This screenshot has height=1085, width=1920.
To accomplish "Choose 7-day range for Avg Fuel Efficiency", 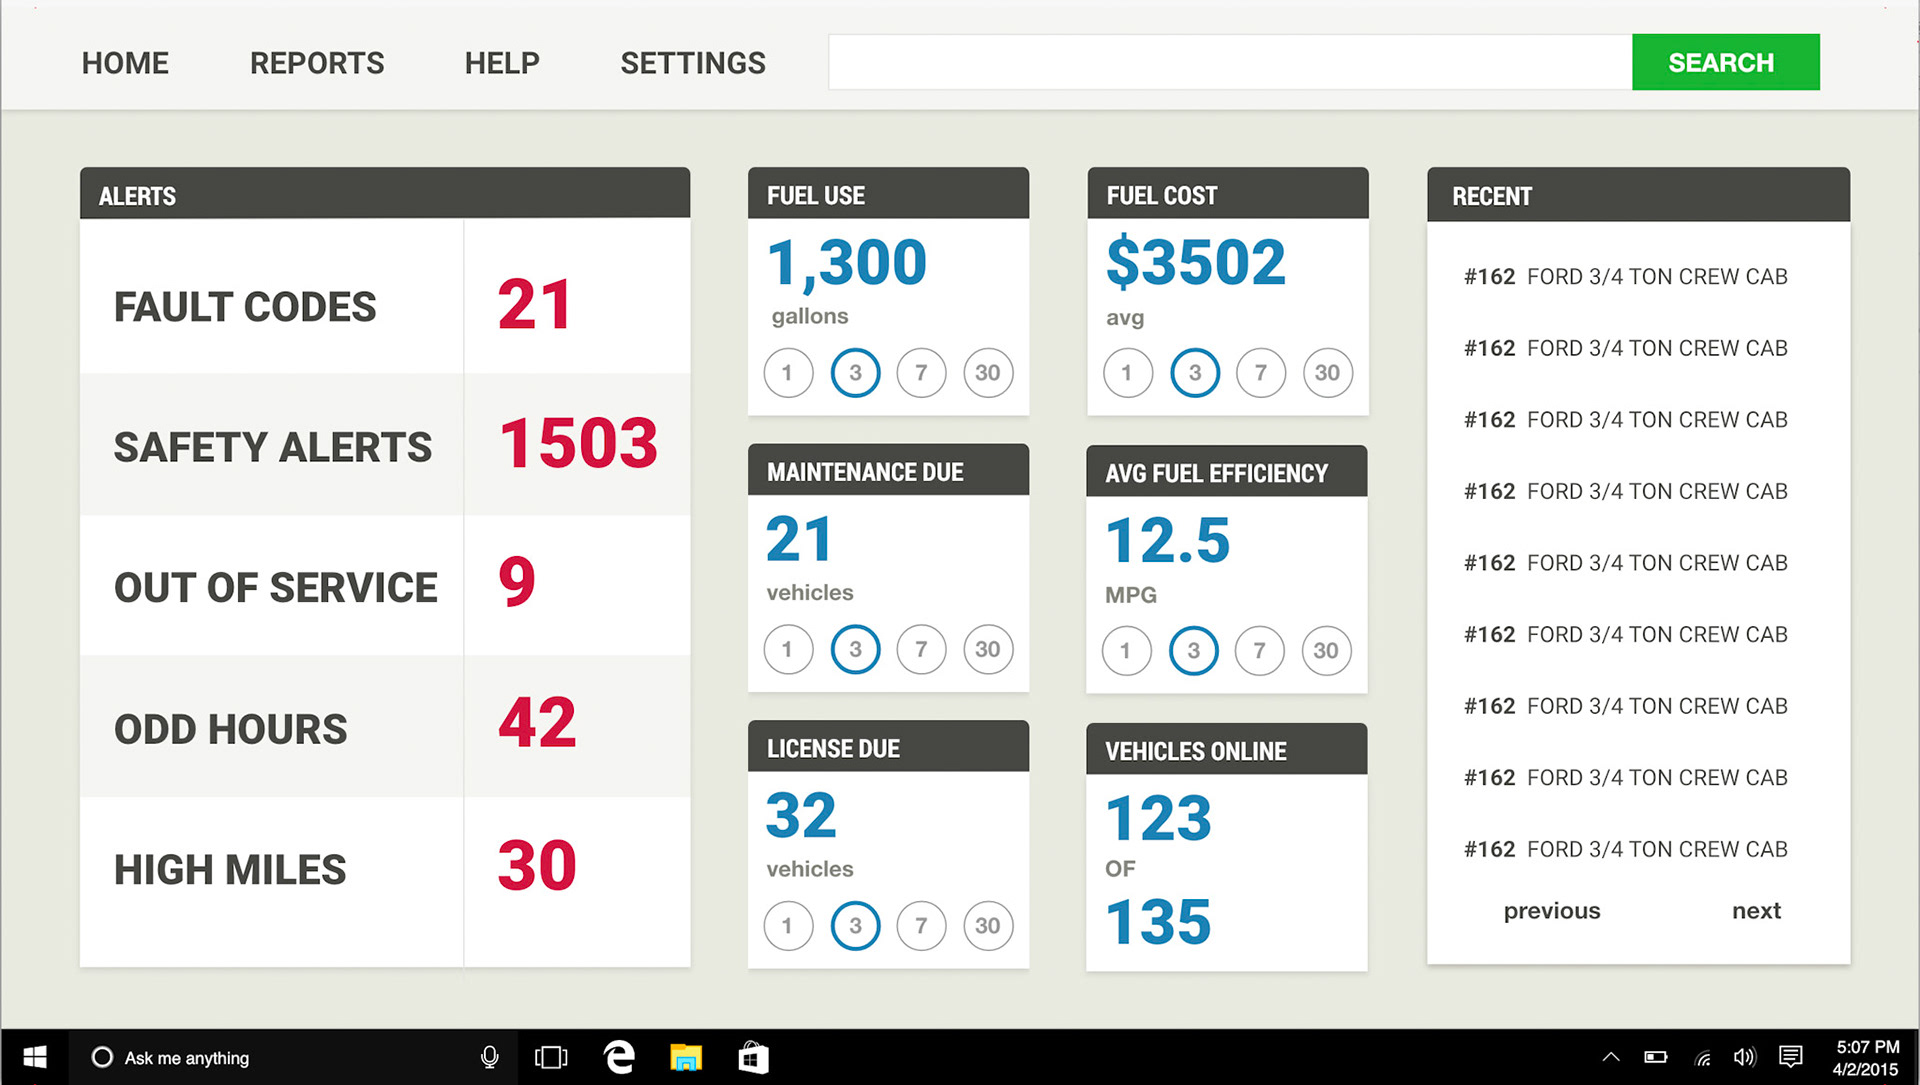I will click(1259, 651).
